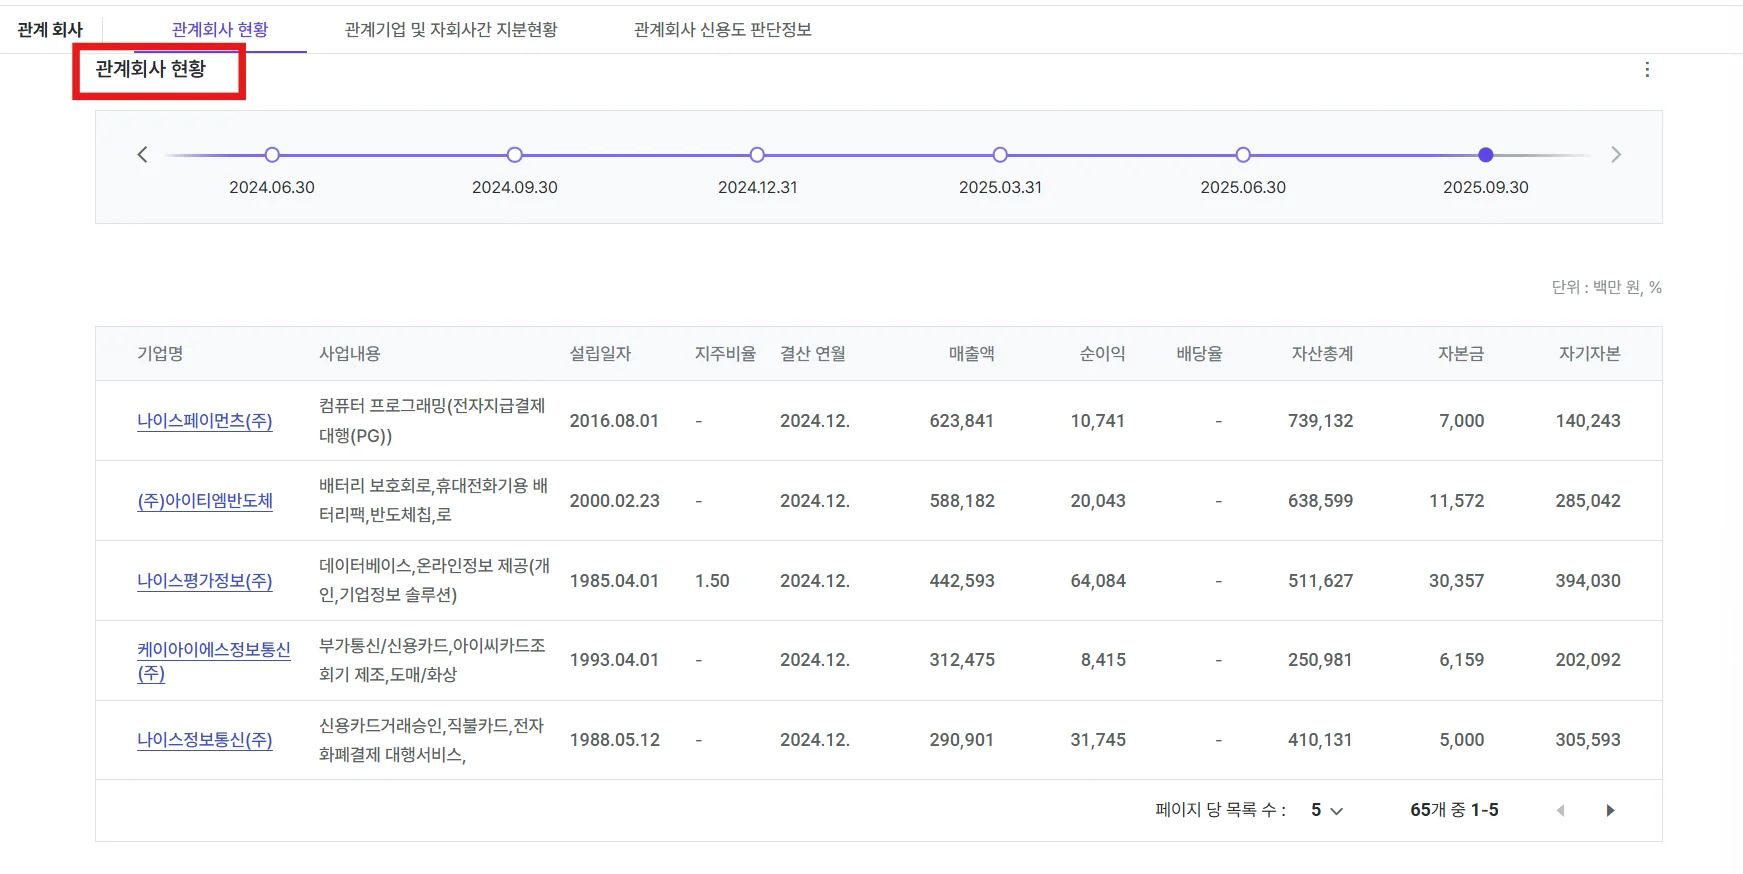Open 나이스페이먼츠(주) company link

[204, 421]
